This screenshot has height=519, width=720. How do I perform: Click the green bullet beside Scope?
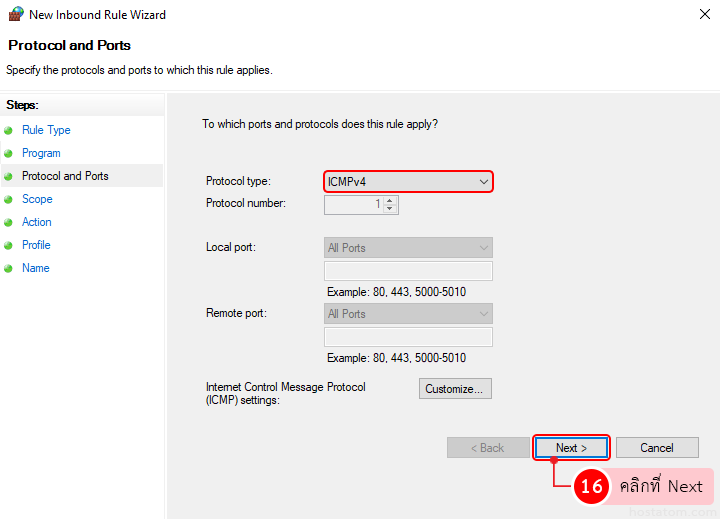(9, 200)
